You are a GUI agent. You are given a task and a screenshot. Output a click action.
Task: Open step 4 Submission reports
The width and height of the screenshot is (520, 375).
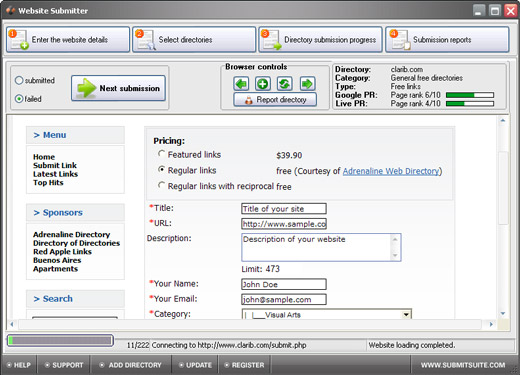[447, 39]
